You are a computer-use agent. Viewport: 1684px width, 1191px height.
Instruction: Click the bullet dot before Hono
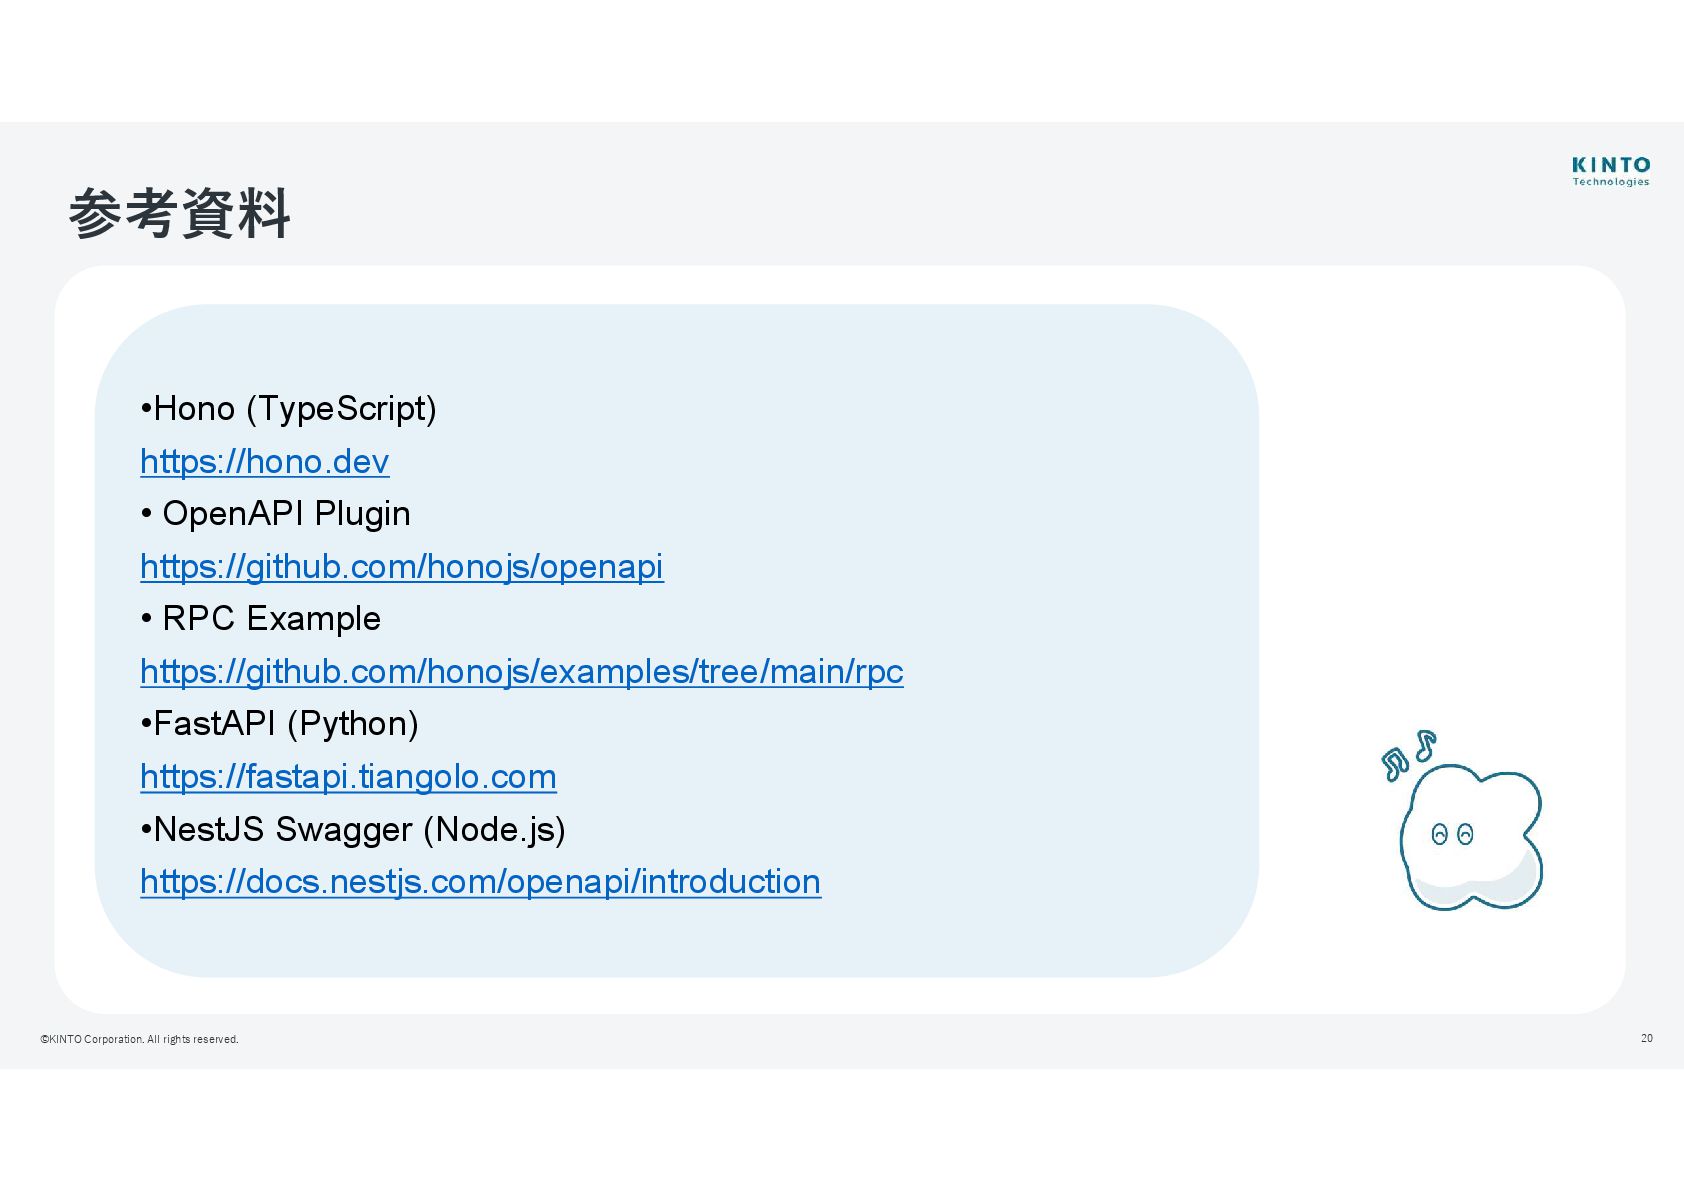click(x=146, y=410)
